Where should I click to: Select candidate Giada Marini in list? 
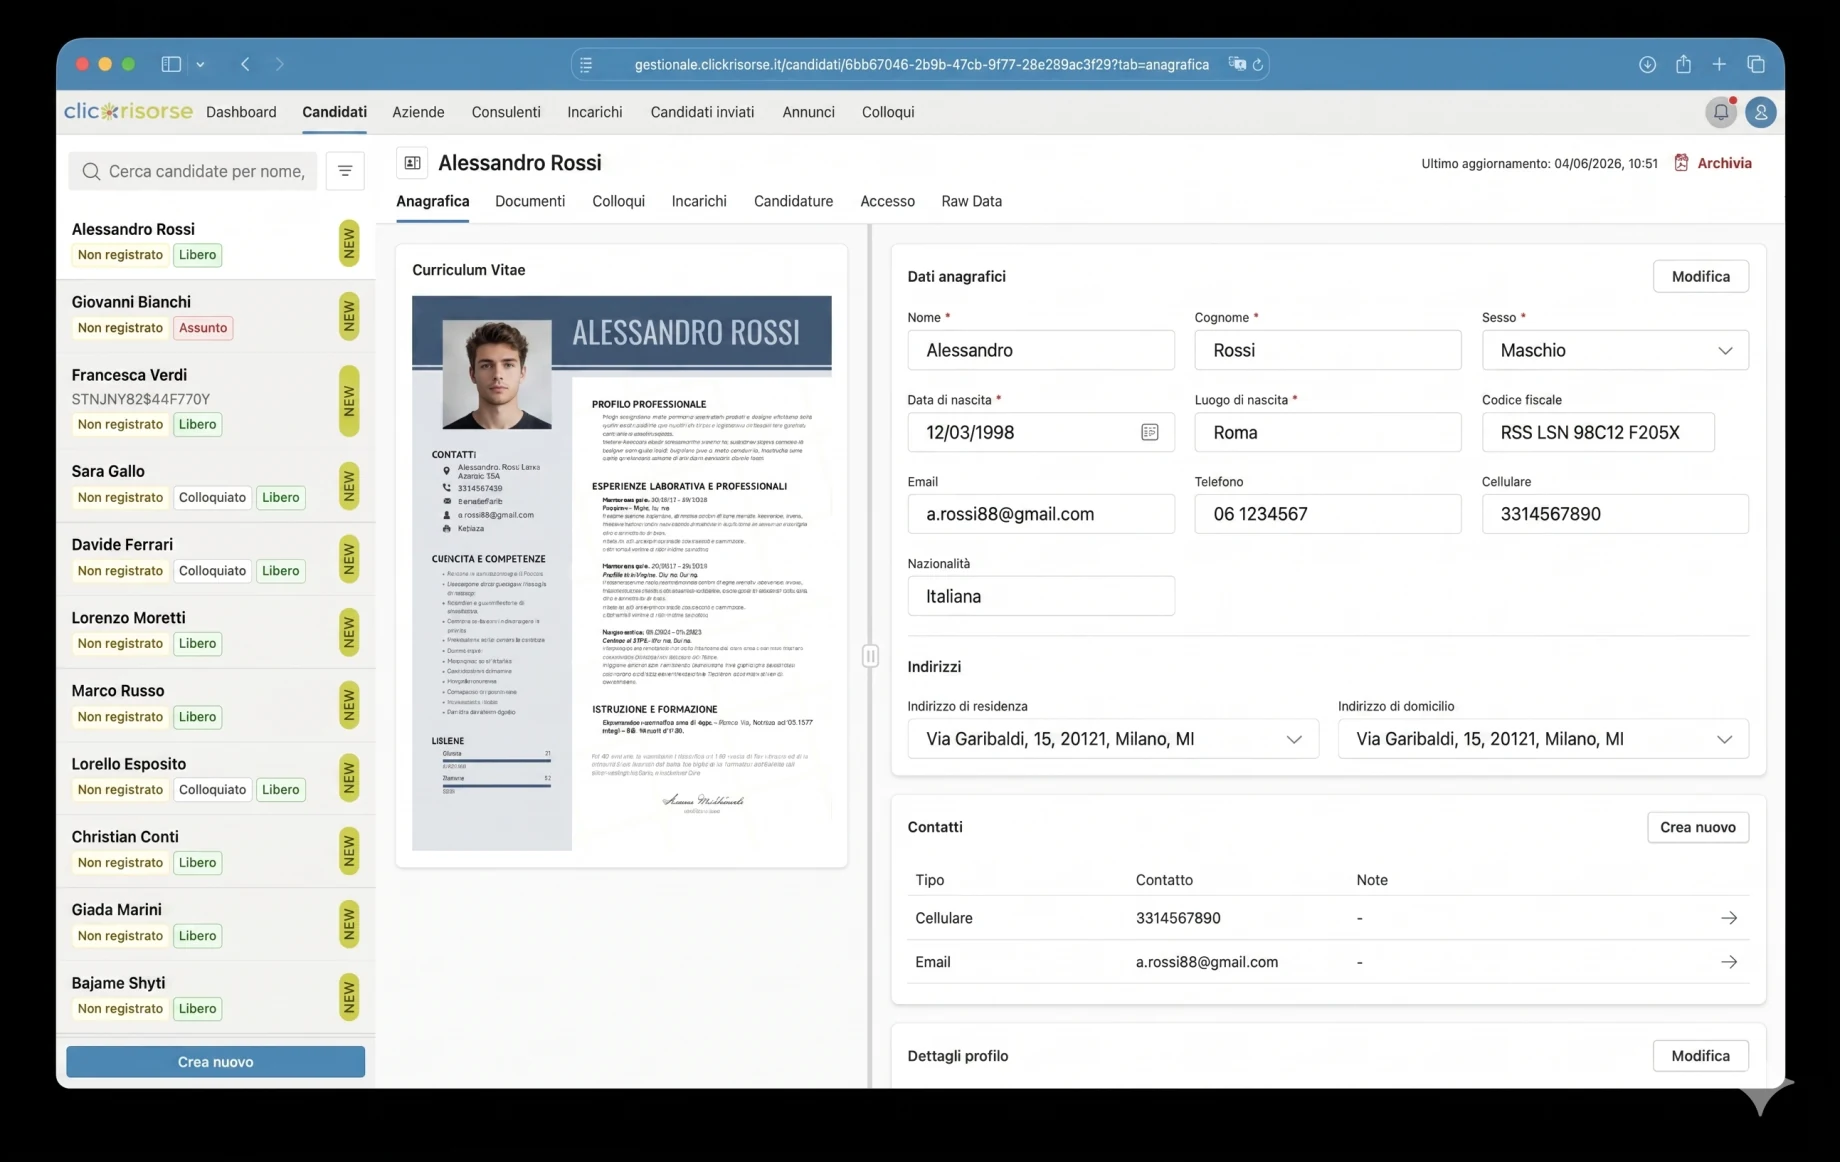(215, 923)
